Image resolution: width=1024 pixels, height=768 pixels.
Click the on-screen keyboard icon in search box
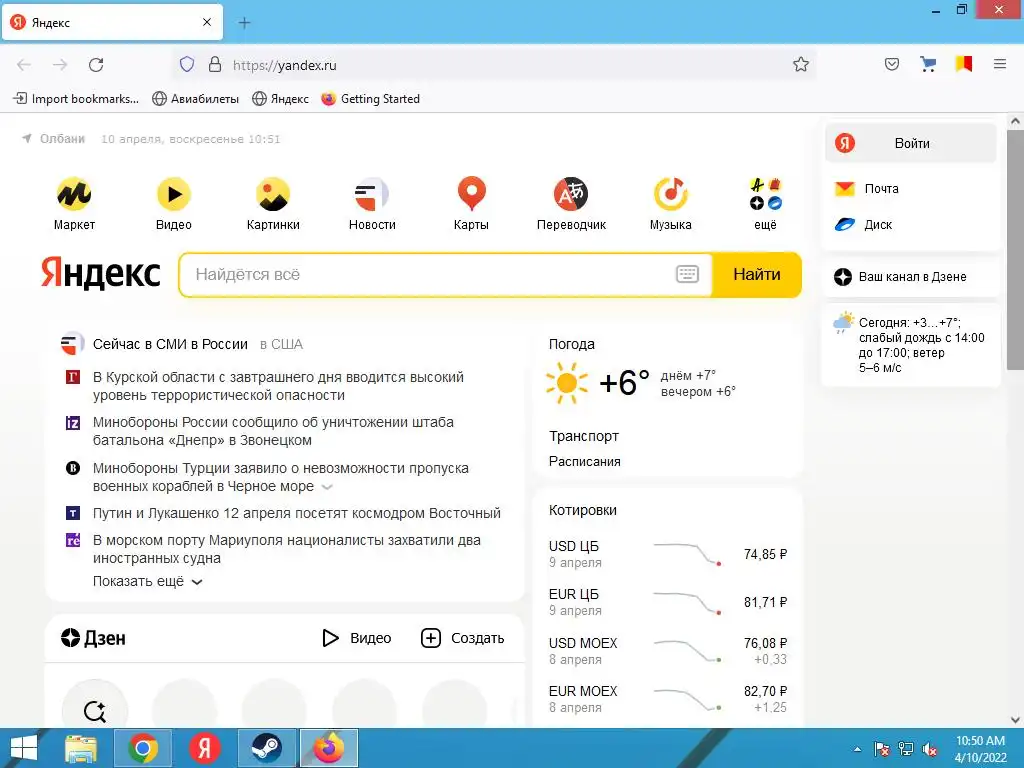[x=687, y=274]
